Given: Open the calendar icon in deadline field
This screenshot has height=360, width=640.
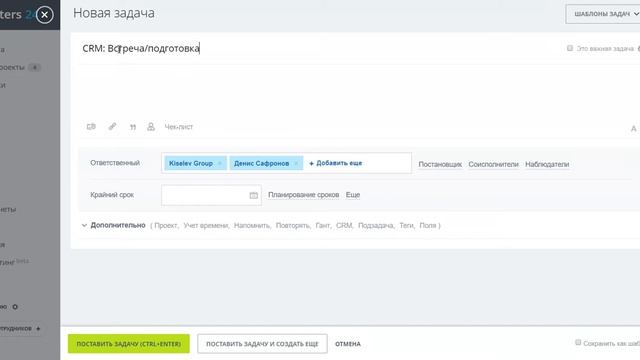Looking at the screenshot, I should 253,196.
